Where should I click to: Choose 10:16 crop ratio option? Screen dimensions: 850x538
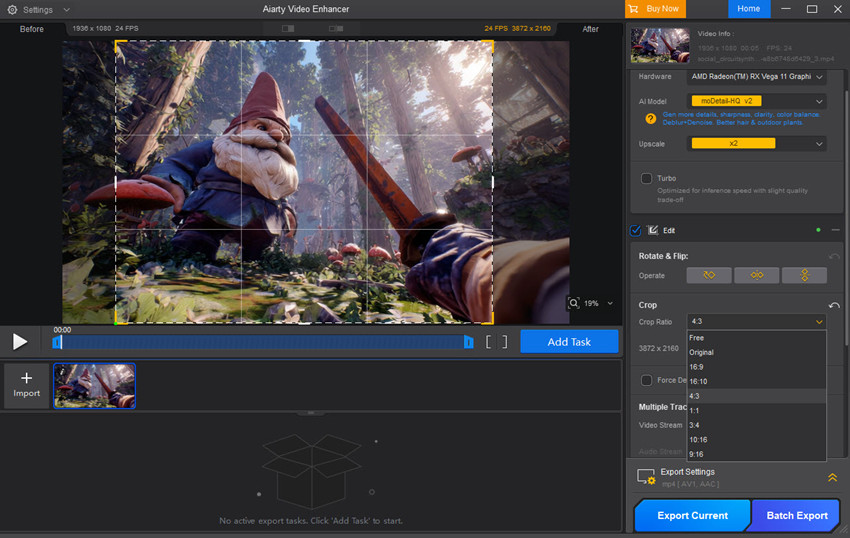tap(757, 440)
